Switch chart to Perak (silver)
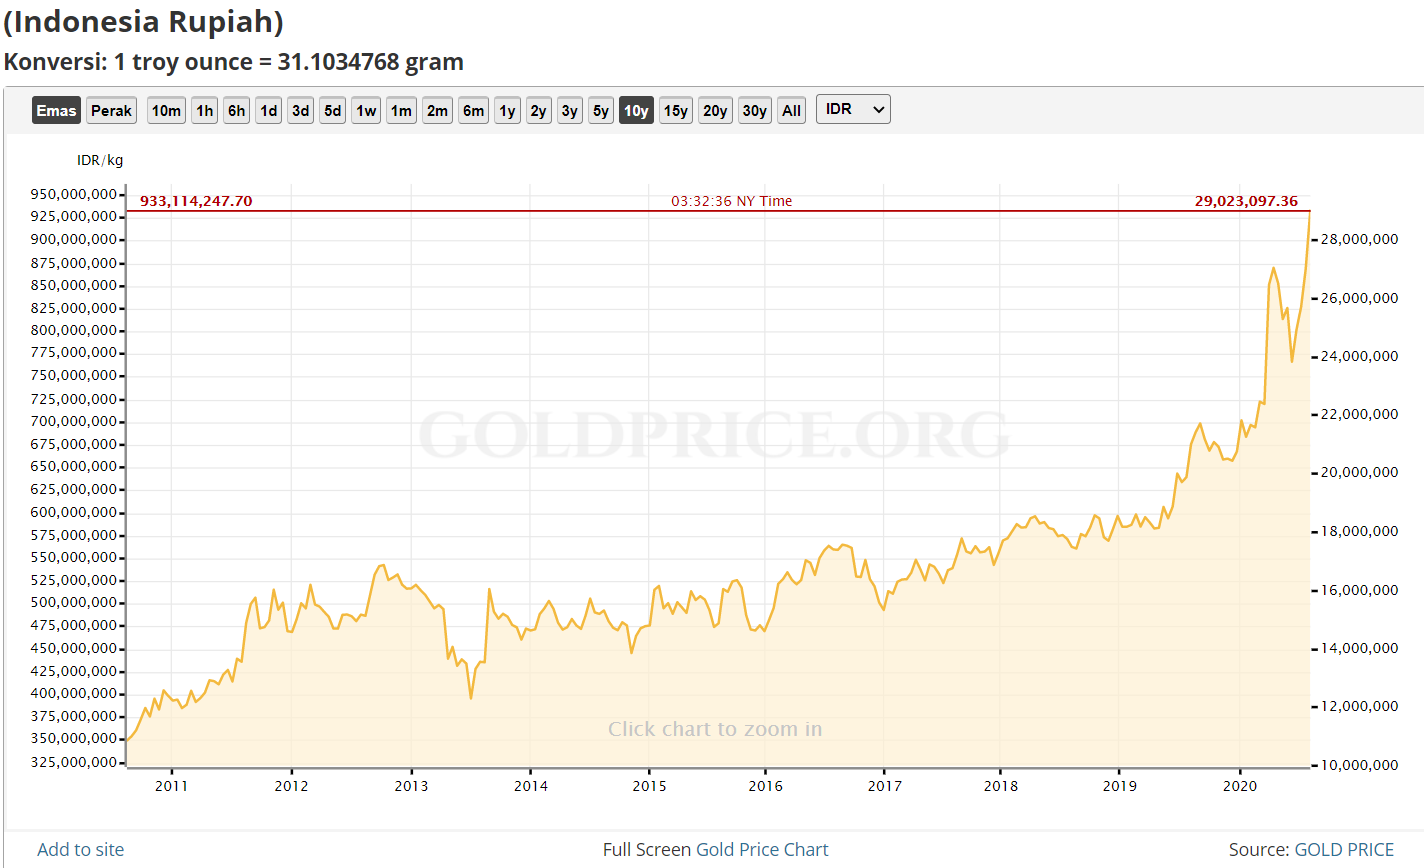The image size is (1424, 868). (111, 111)
